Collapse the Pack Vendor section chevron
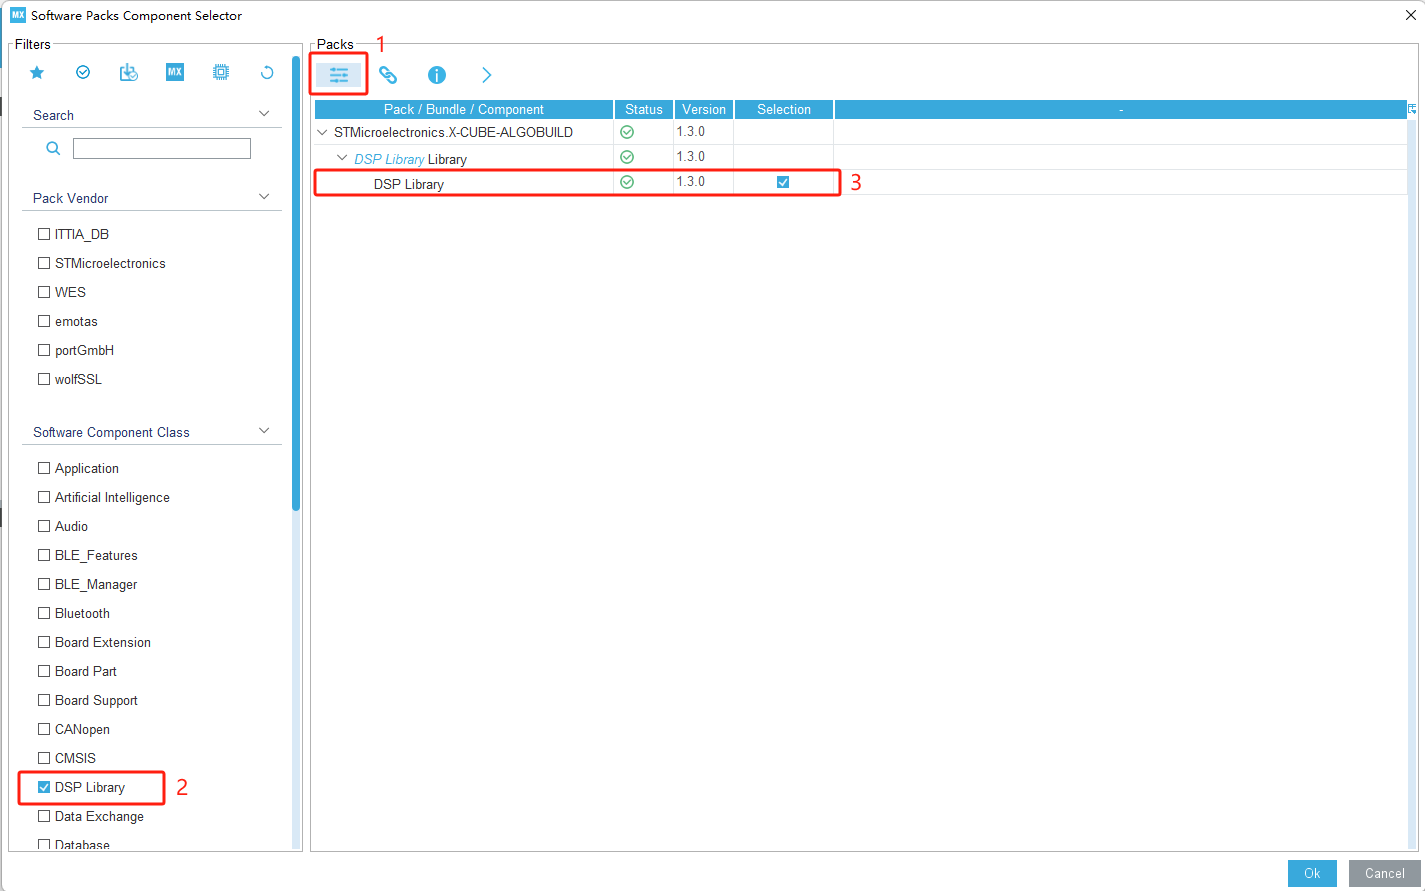Screen dimensions: 1425x891 (x=264, y=197)
